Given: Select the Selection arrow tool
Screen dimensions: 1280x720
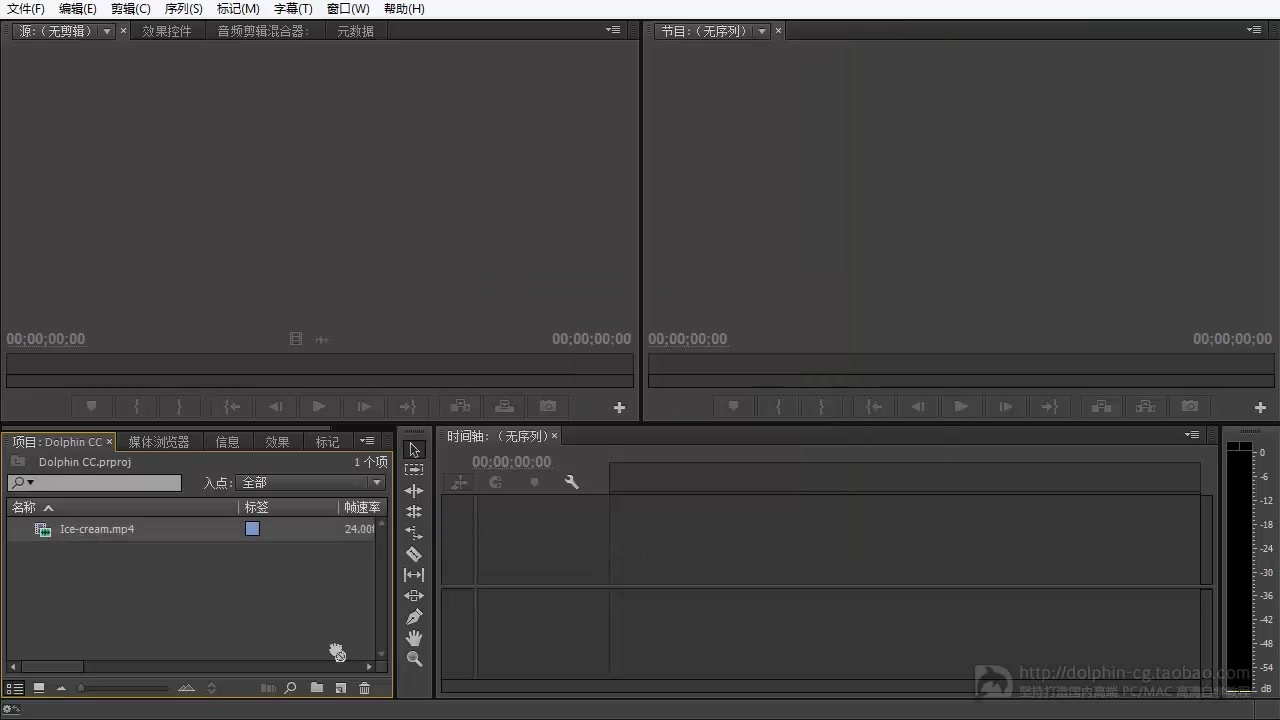Looking at the screenshot, I should coord(414,450).
